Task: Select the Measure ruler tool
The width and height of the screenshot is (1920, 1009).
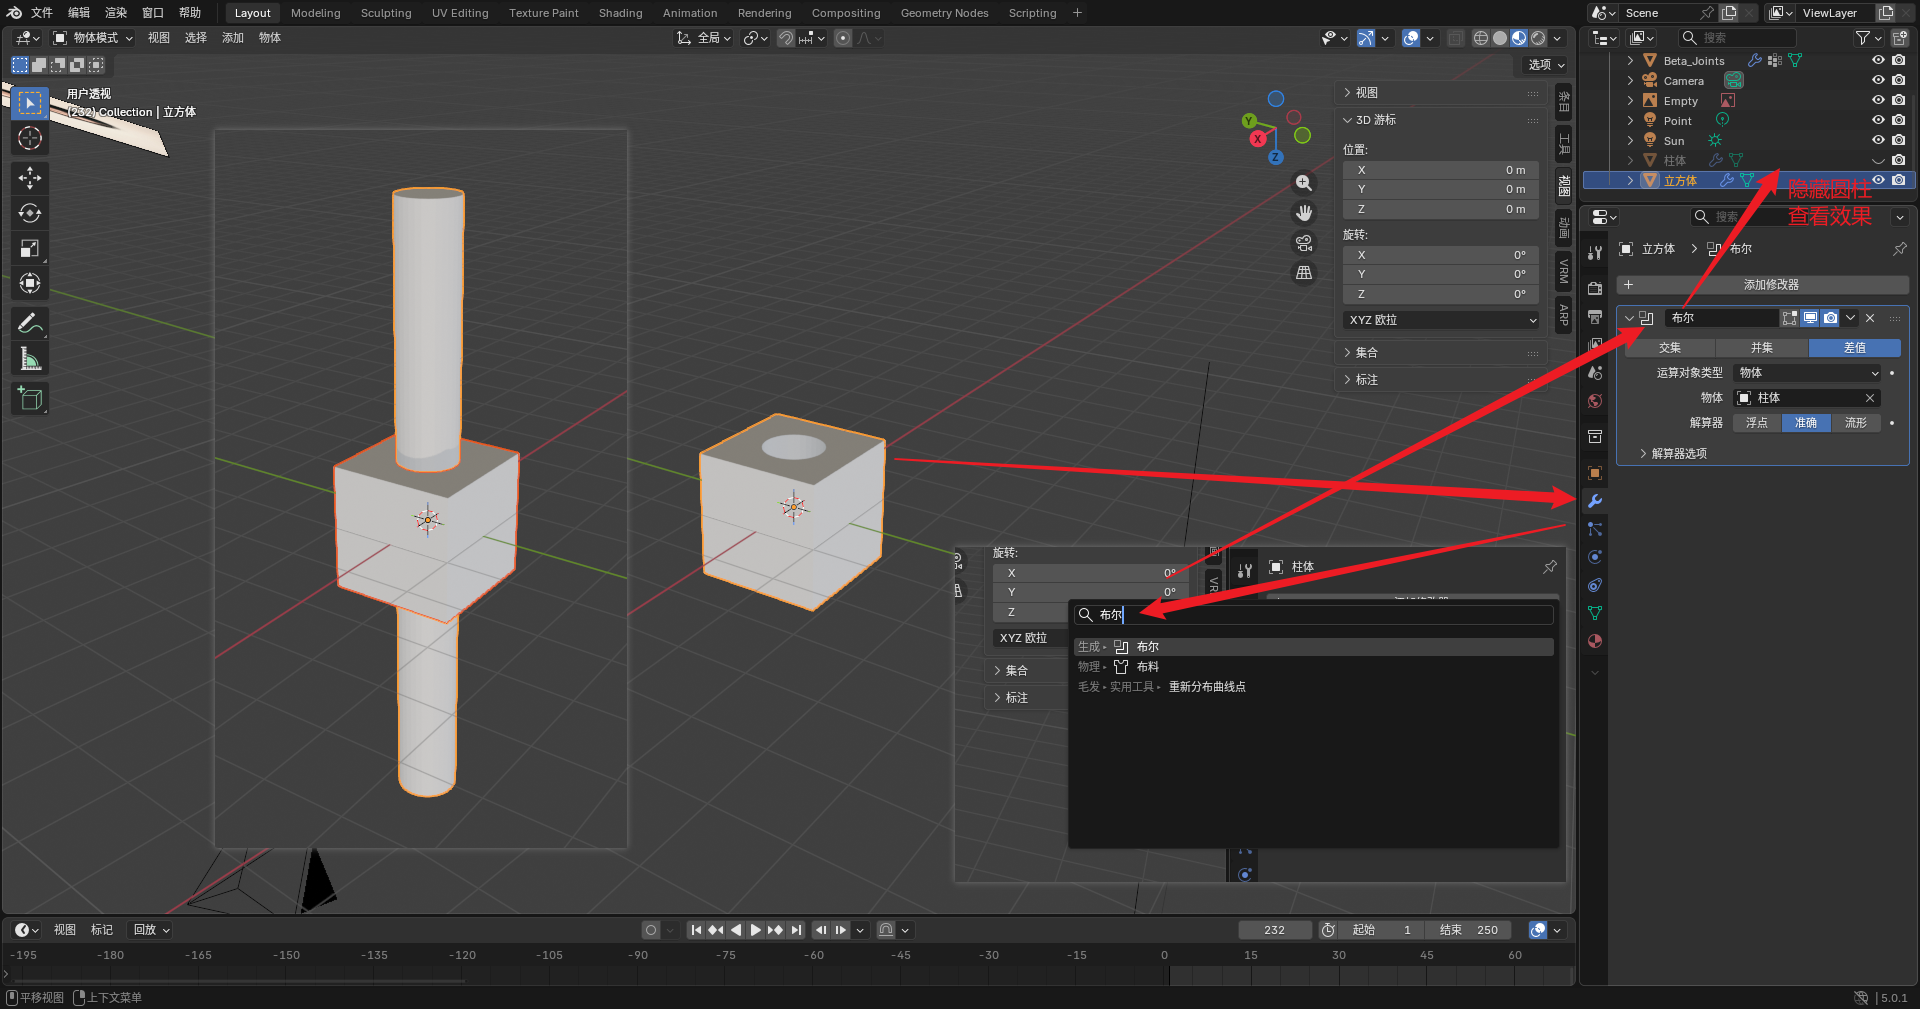Action: 30,358
